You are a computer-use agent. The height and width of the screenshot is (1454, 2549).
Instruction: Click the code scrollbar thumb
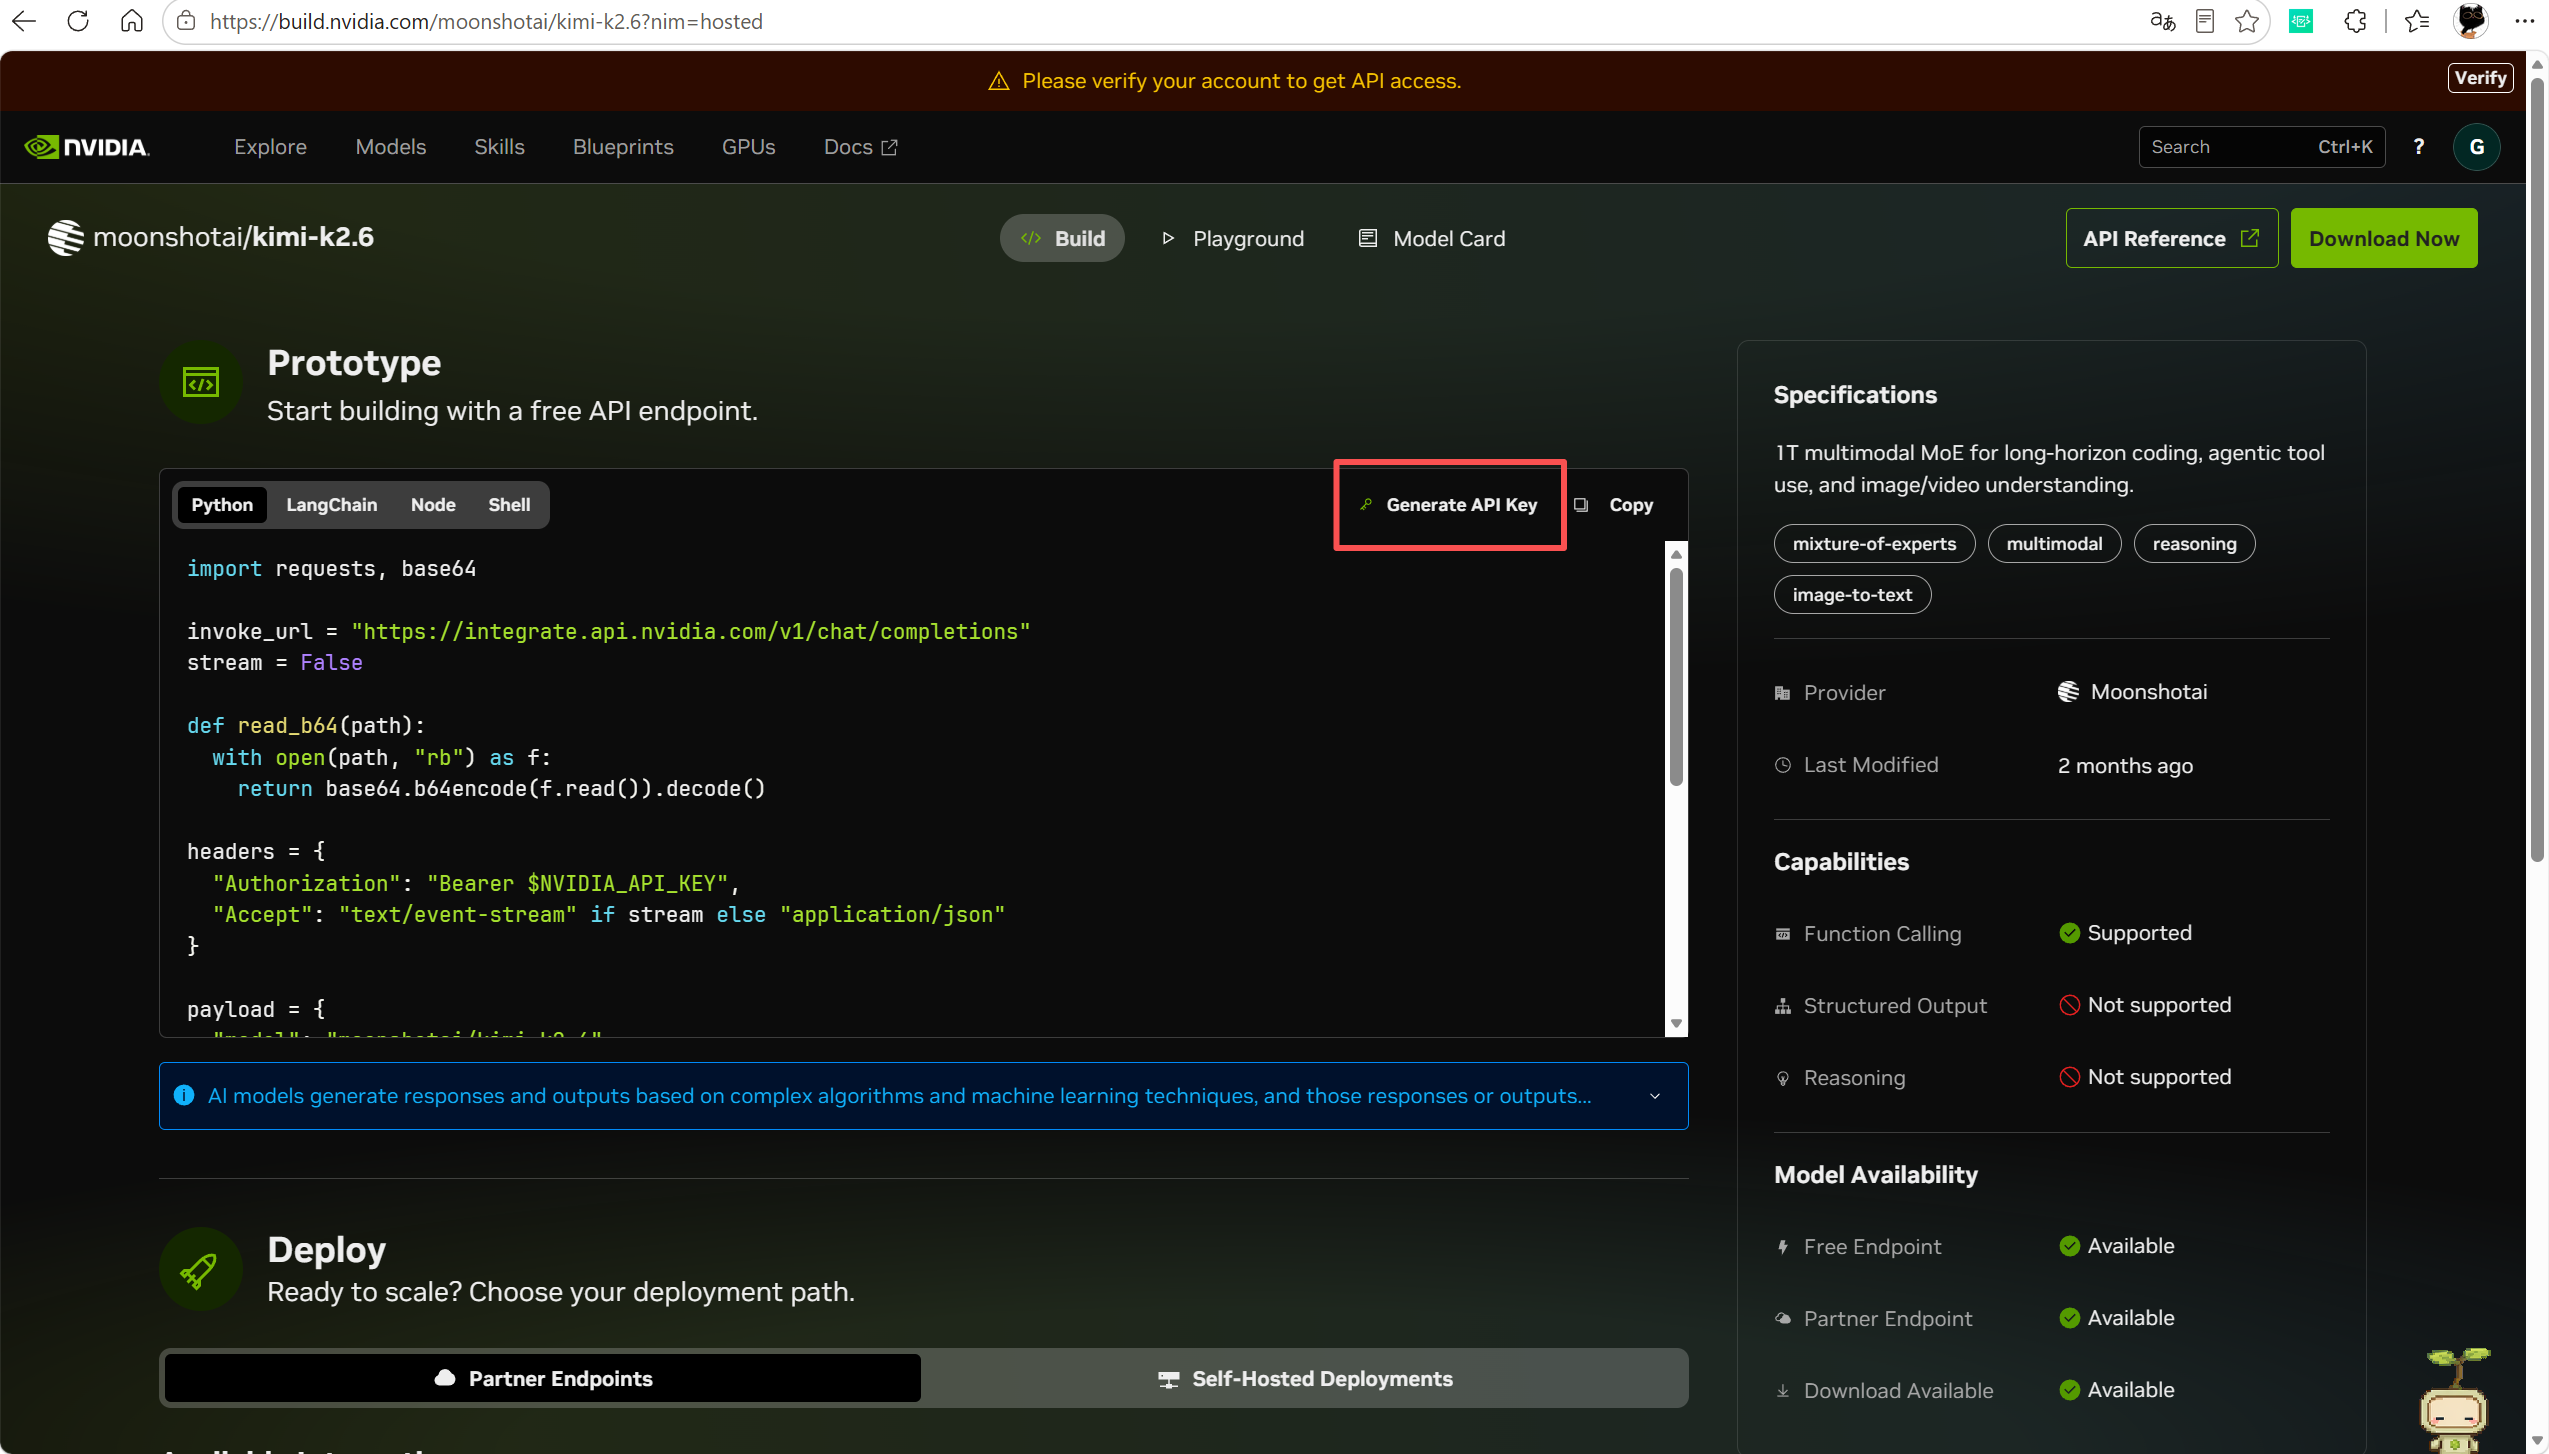(1677, 678)
